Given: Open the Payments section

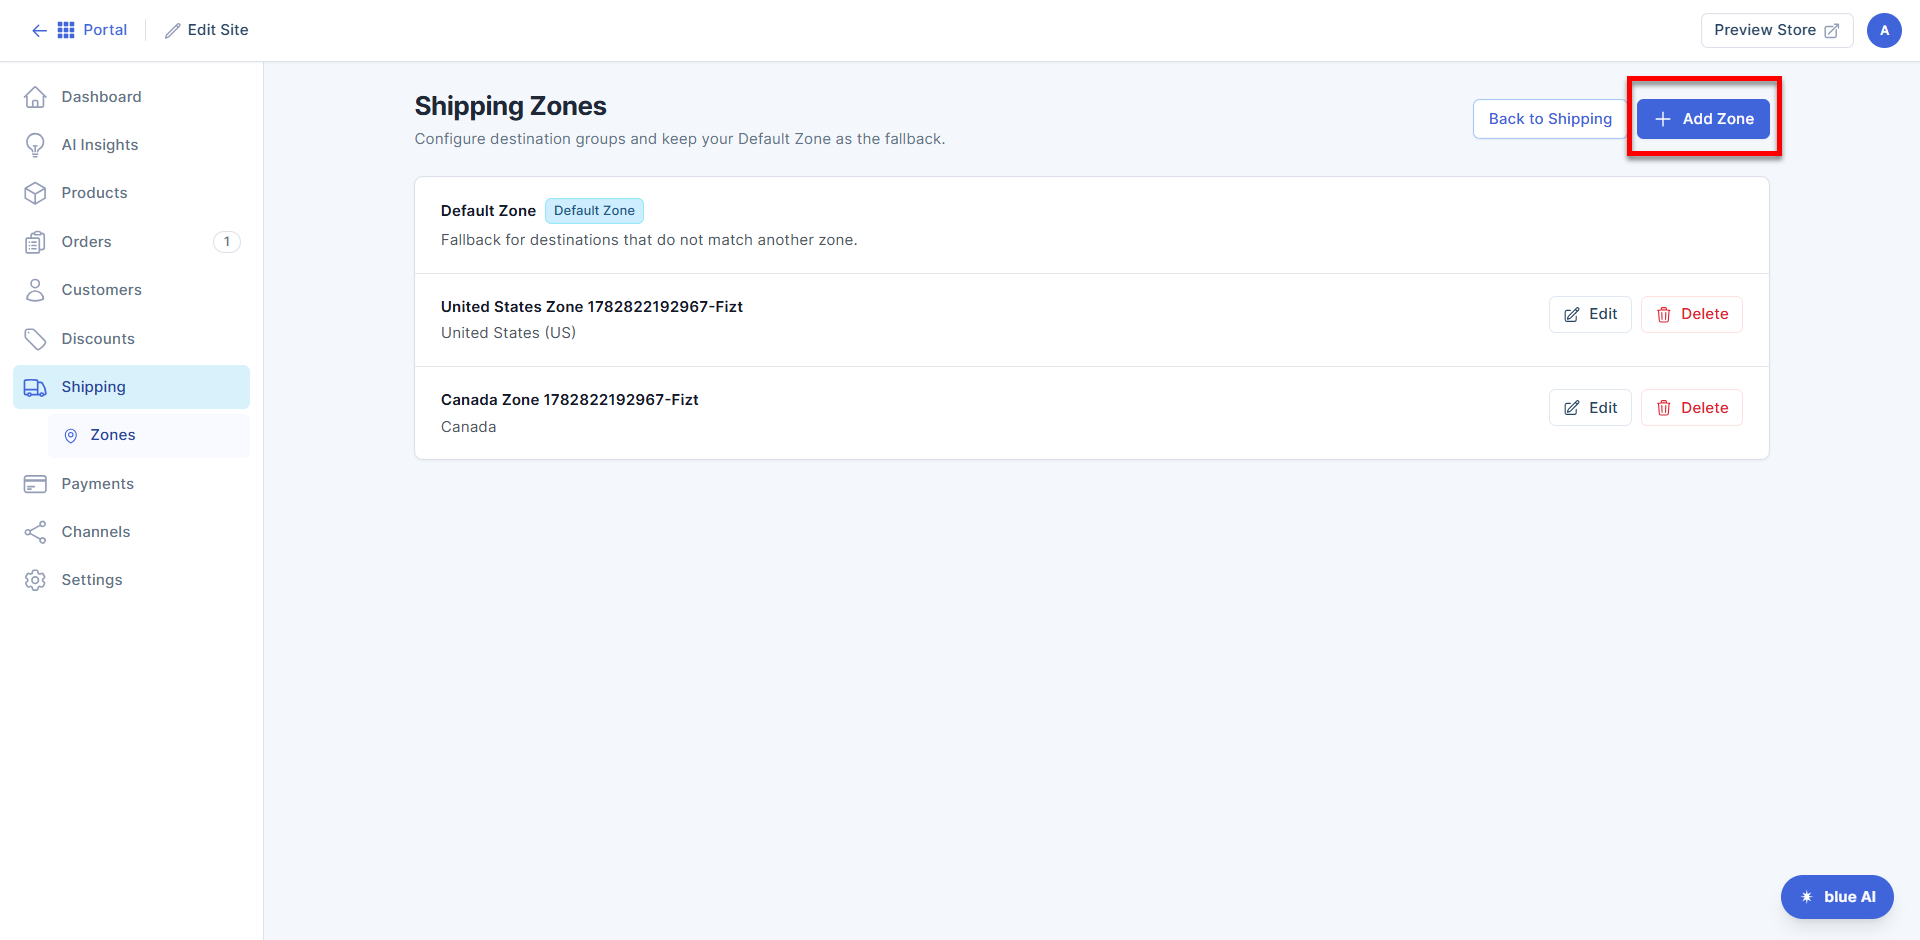Looking at the screenshot, I should coord(131,484).
